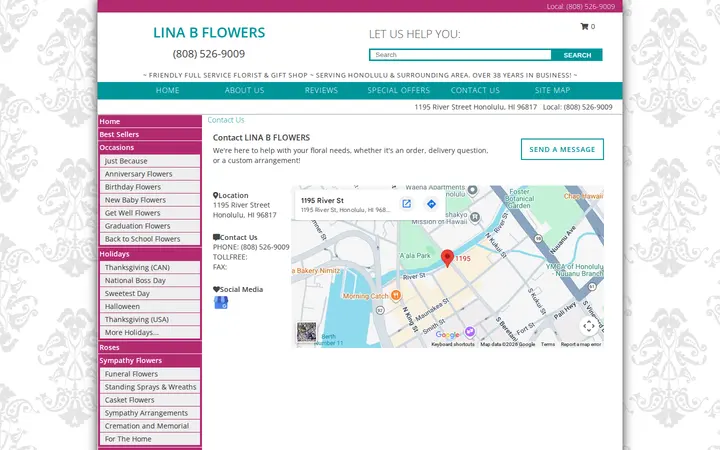Click phone number under the logo
Screen dimensions: 720x450
coord(209,54)
